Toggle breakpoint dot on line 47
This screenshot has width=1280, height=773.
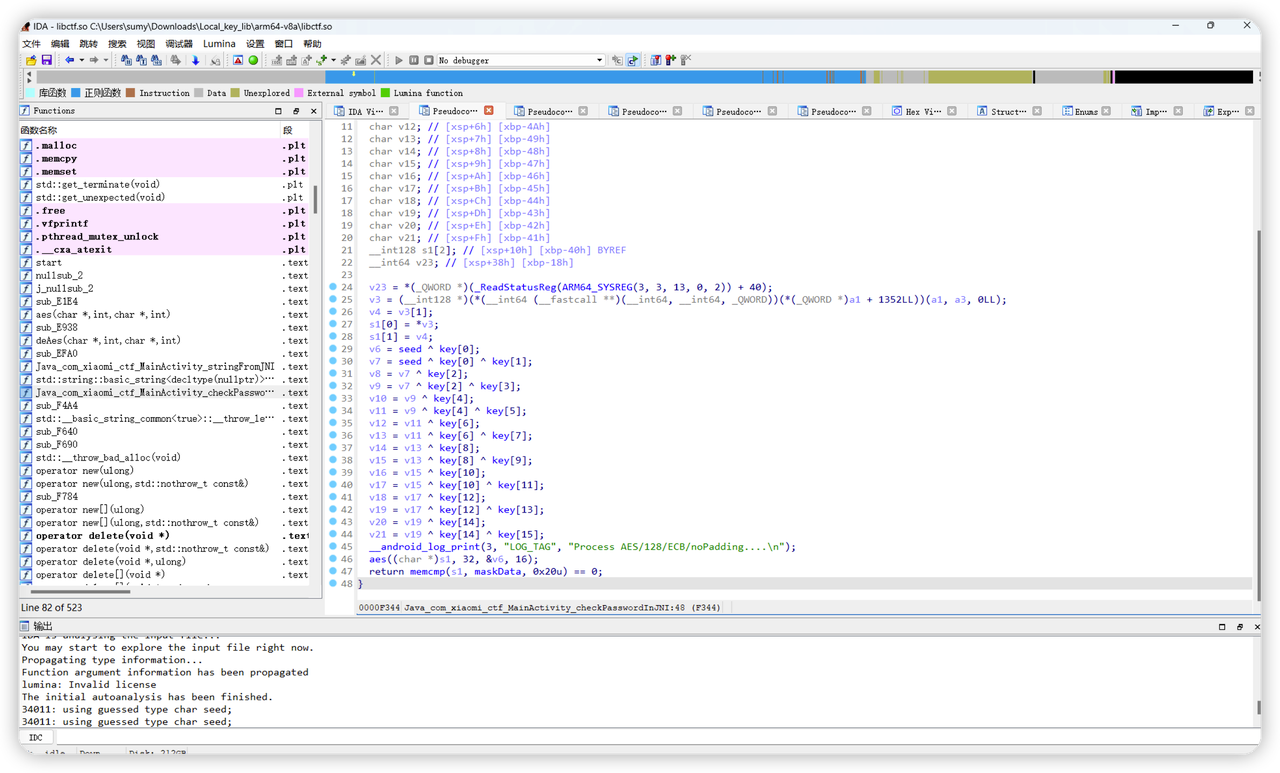coord(333,572)
